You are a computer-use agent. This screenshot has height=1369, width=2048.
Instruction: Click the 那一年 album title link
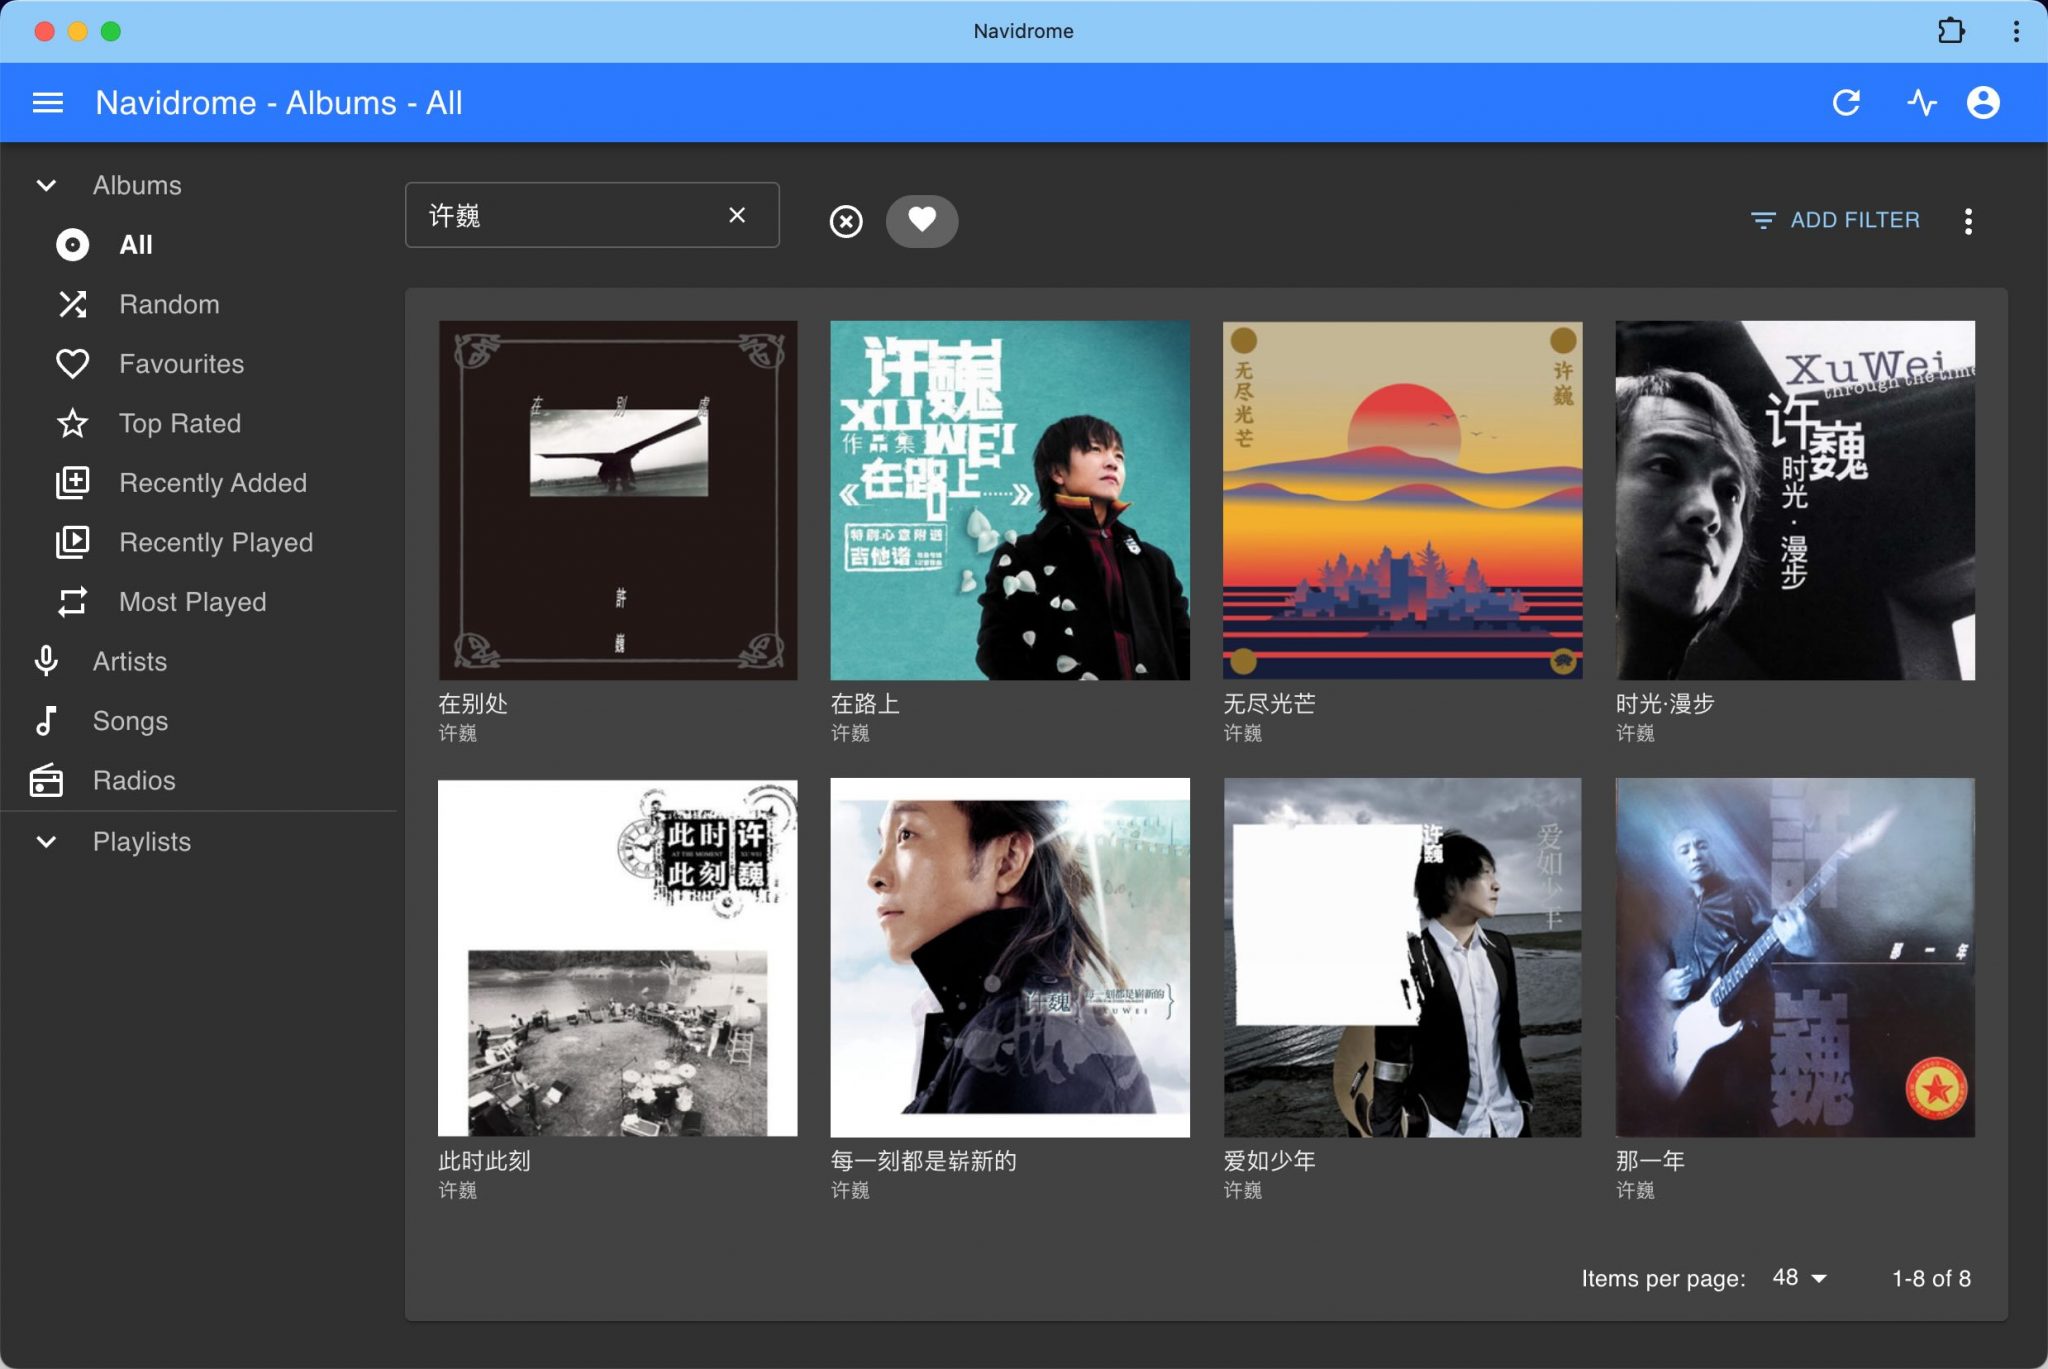pyautogui.click(x=1650, y=1161)
